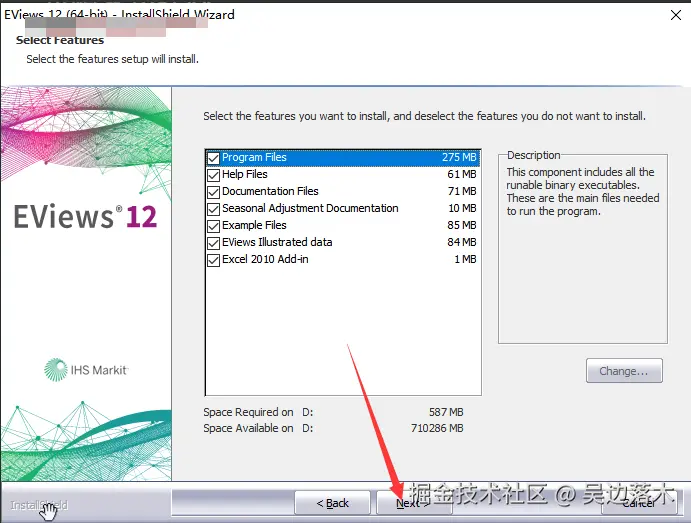Click the Space Required on label

tap(248, 412)
